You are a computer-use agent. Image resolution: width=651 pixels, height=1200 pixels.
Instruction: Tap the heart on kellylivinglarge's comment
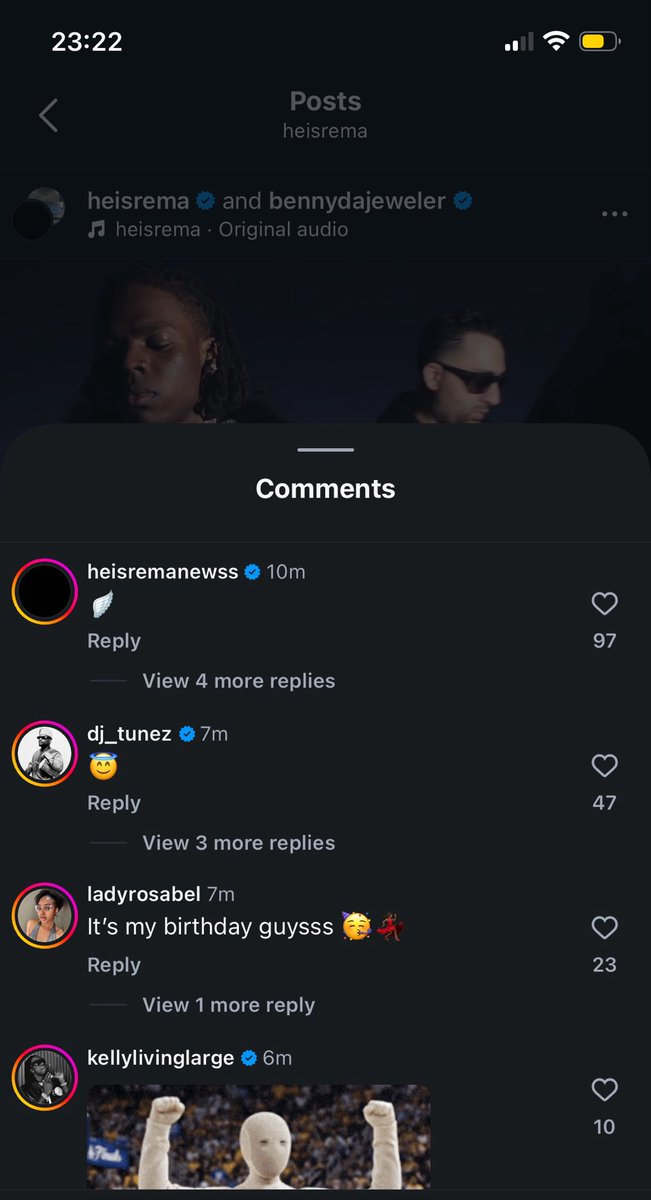click(604, 1089)
